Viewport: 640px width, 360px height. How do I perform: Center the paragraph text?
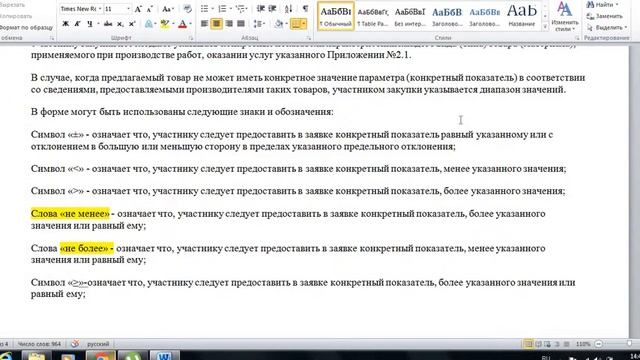click(216, 24)
